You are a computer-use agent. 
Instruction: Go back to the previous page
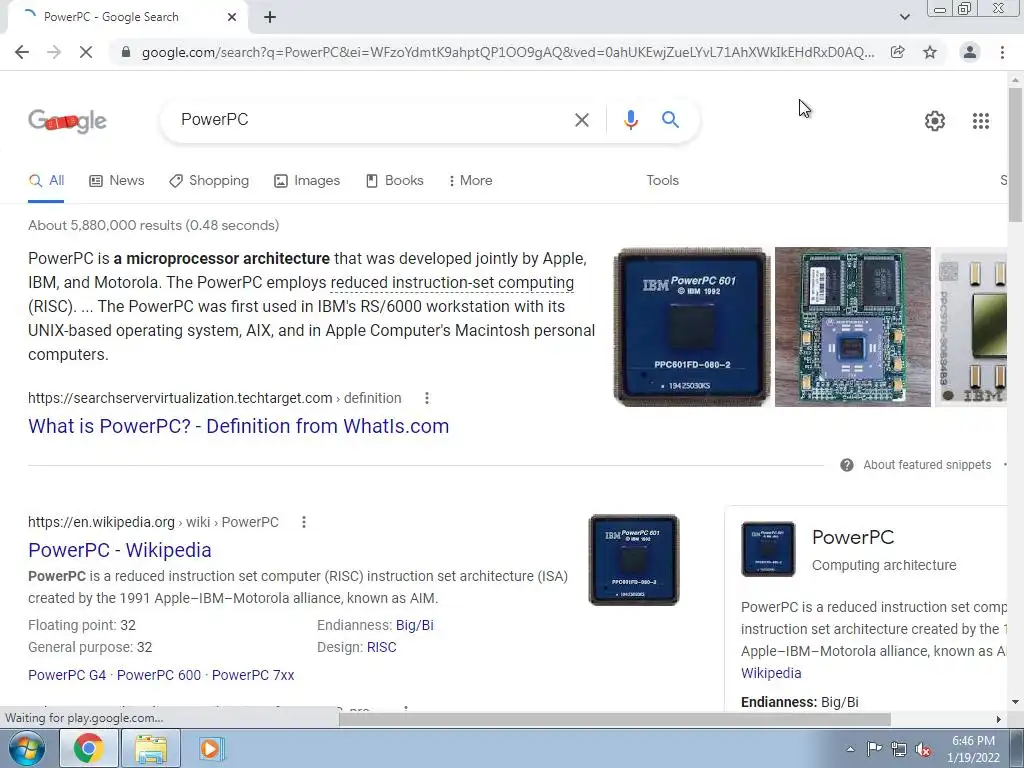22,52
